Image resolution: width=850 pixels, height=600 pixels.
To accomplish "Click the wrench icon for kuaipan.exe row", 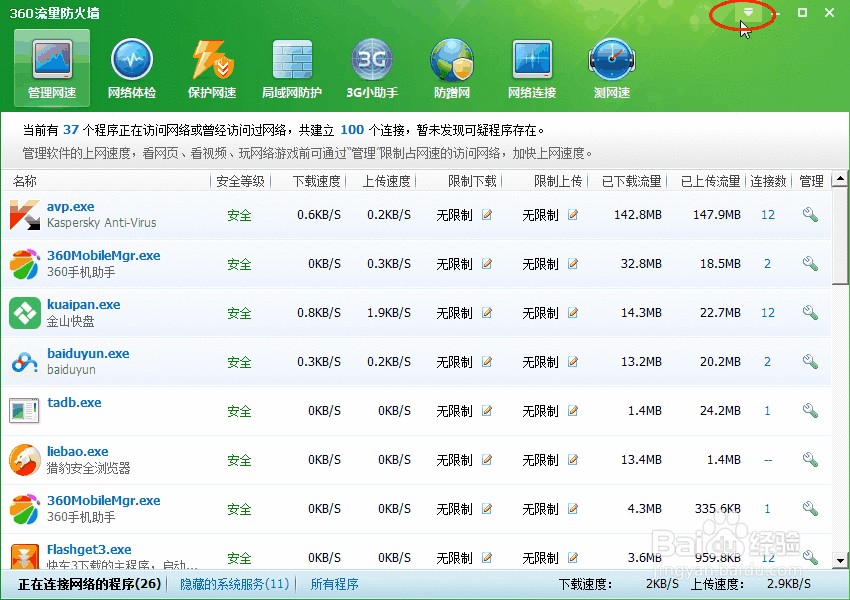I will pos(810,312).
